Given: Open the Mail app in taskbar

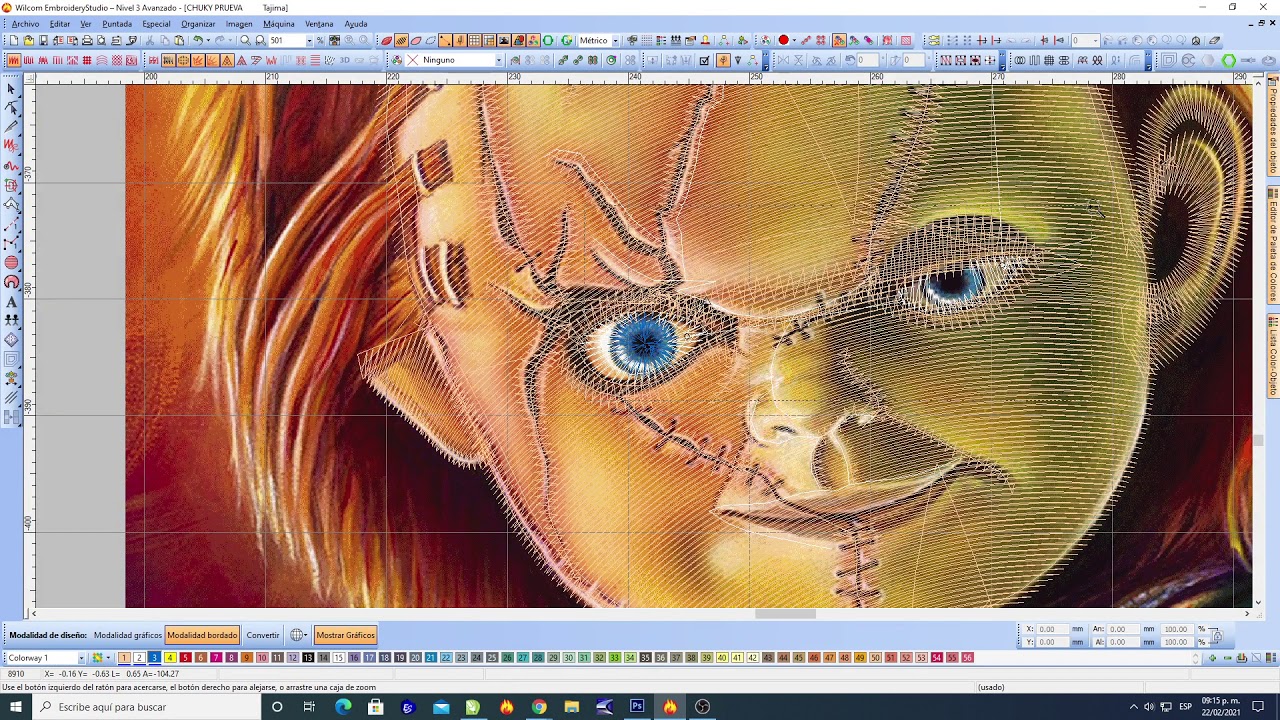Looking at the screenshot, I should click(x=441, y=707).
